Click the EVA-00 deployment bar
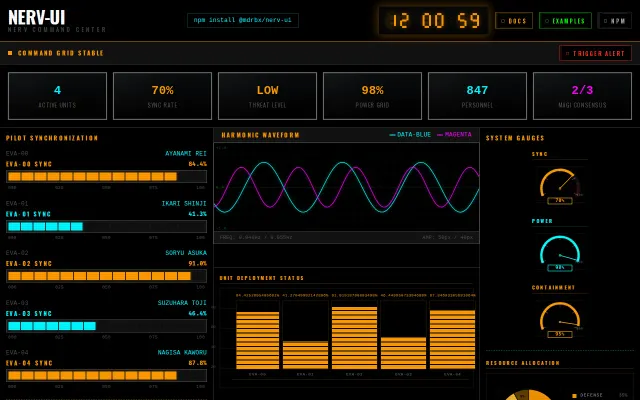Viewport: 640px width, 400px height. tap(258, 340)
